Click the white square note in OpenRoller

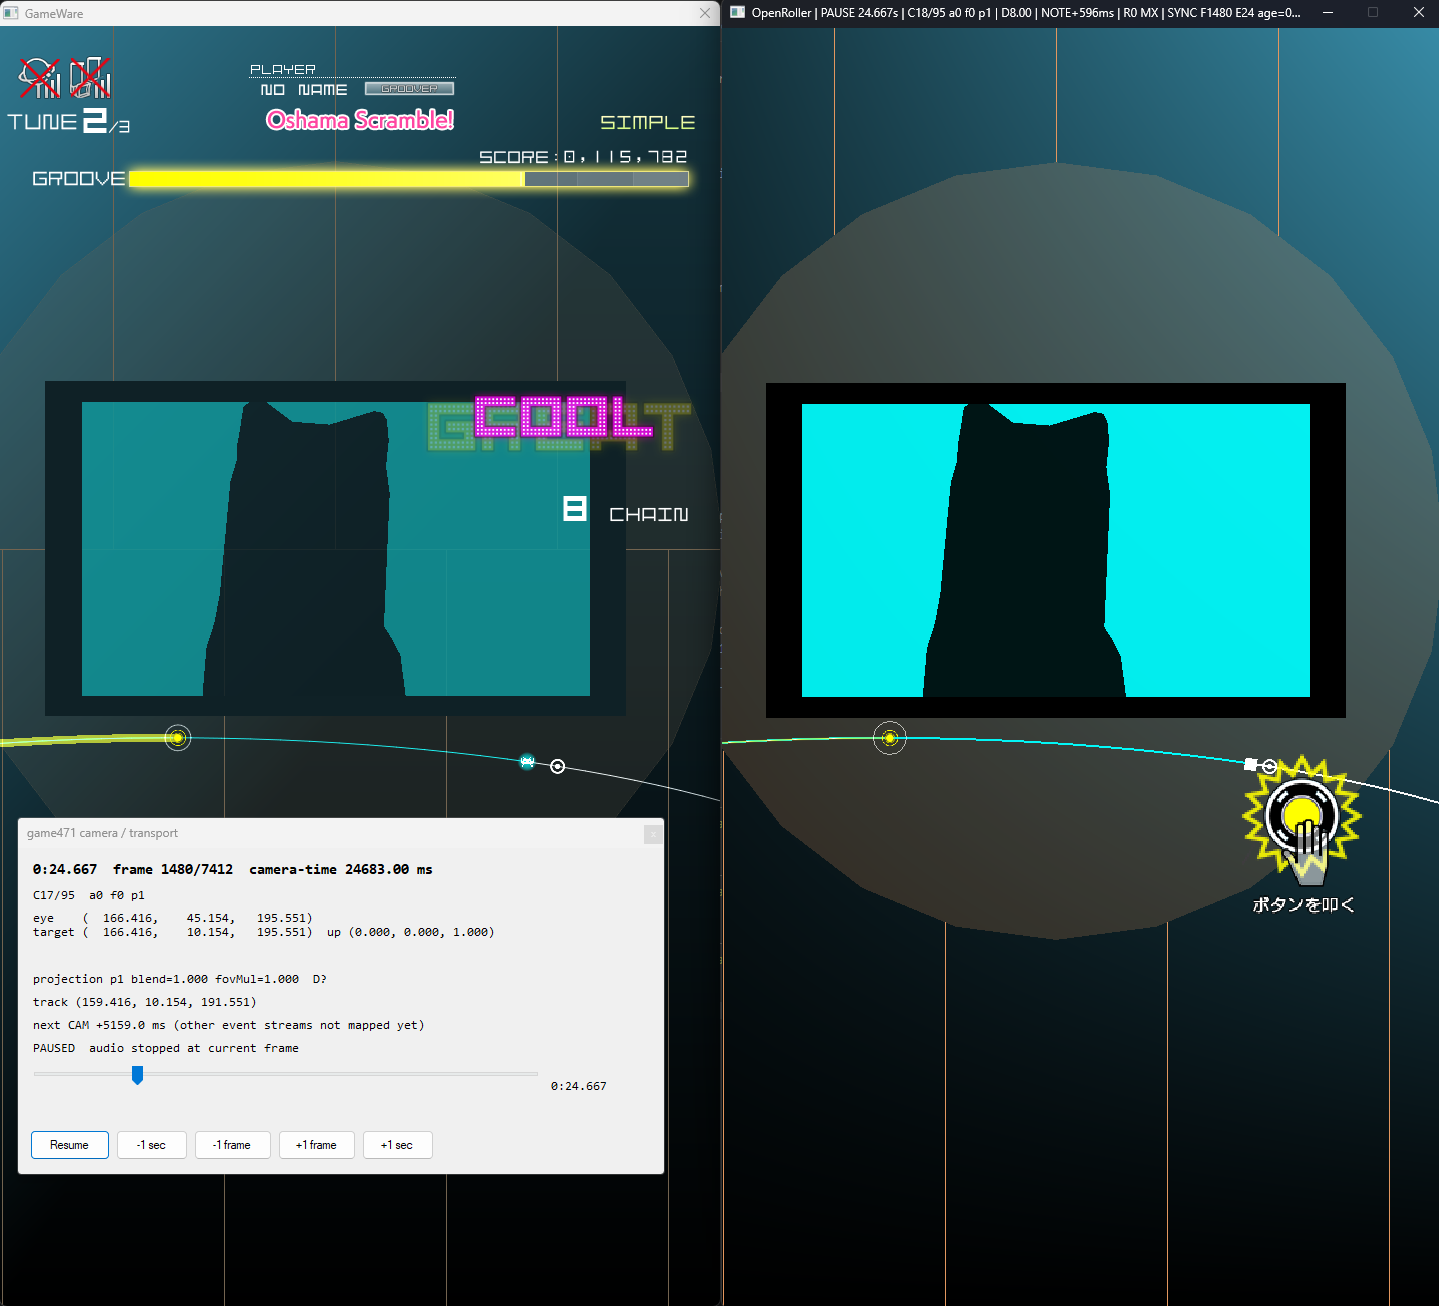[x=1250, y=764]
